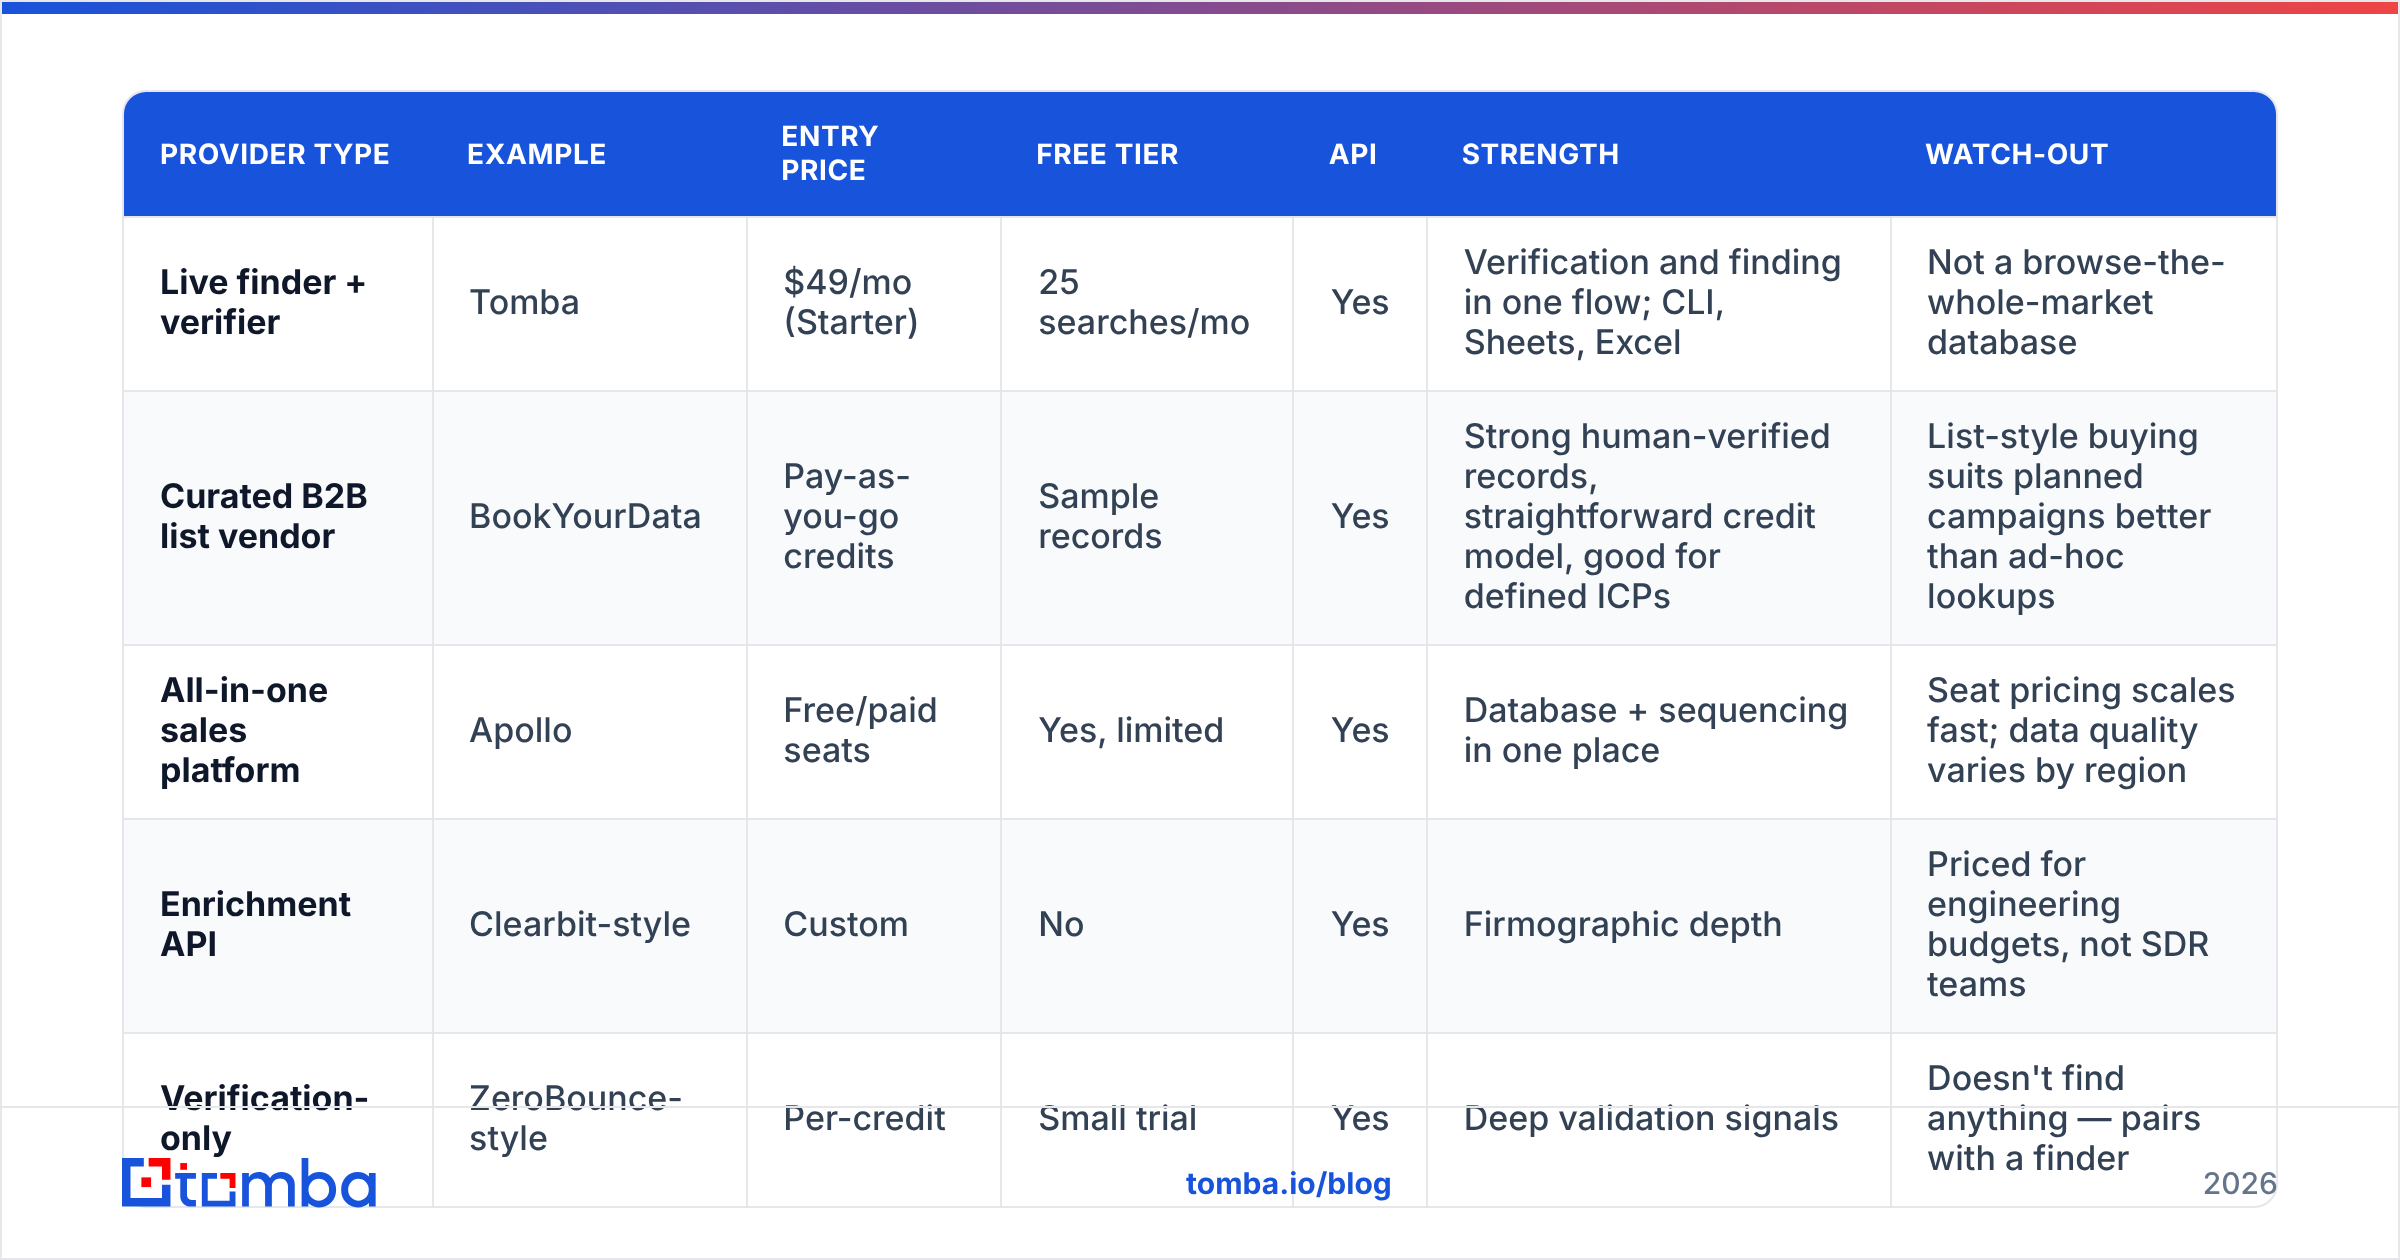Select 'Database + sequencing in one place' cell
The width and height of the screenshot is (2400, 1260).
pyautogui.click(x=1659, y=731)
